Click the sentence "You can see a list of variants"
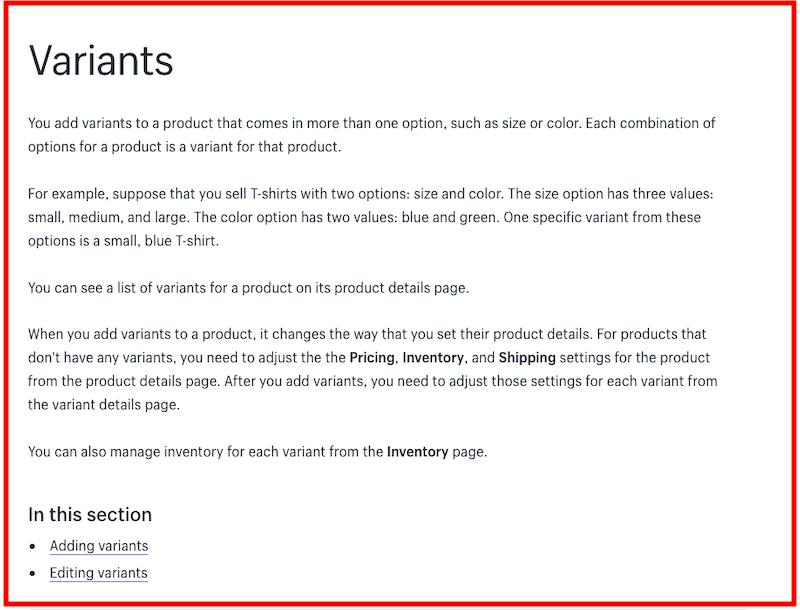800x610 pixels. [x=248, y=288]
